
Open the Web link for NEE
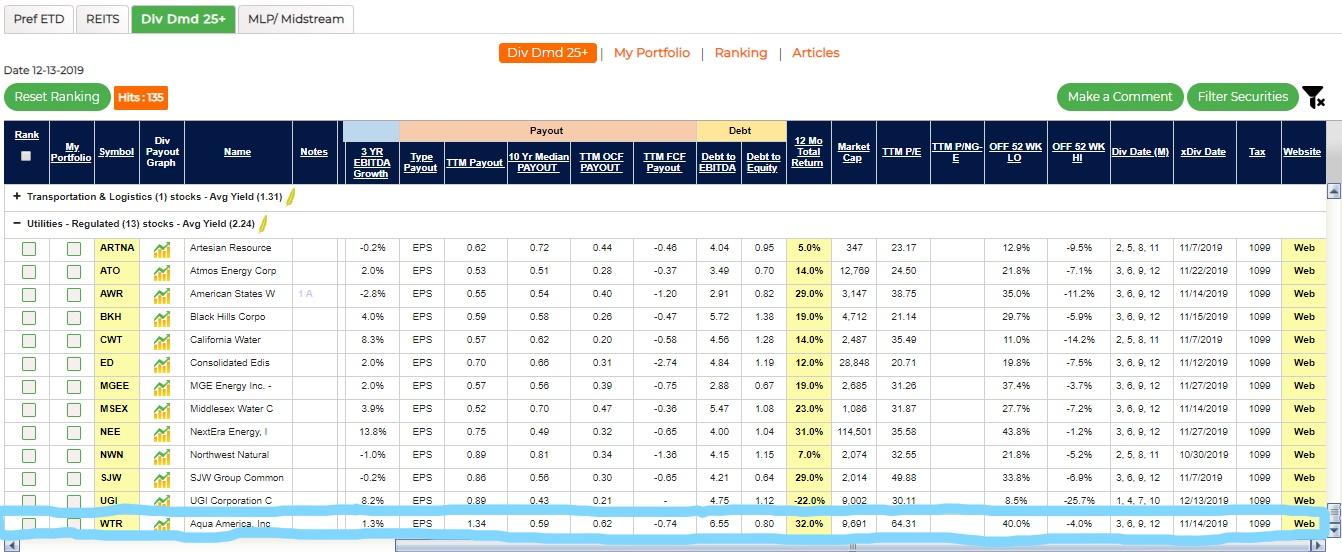click(x=1304, y=432)
